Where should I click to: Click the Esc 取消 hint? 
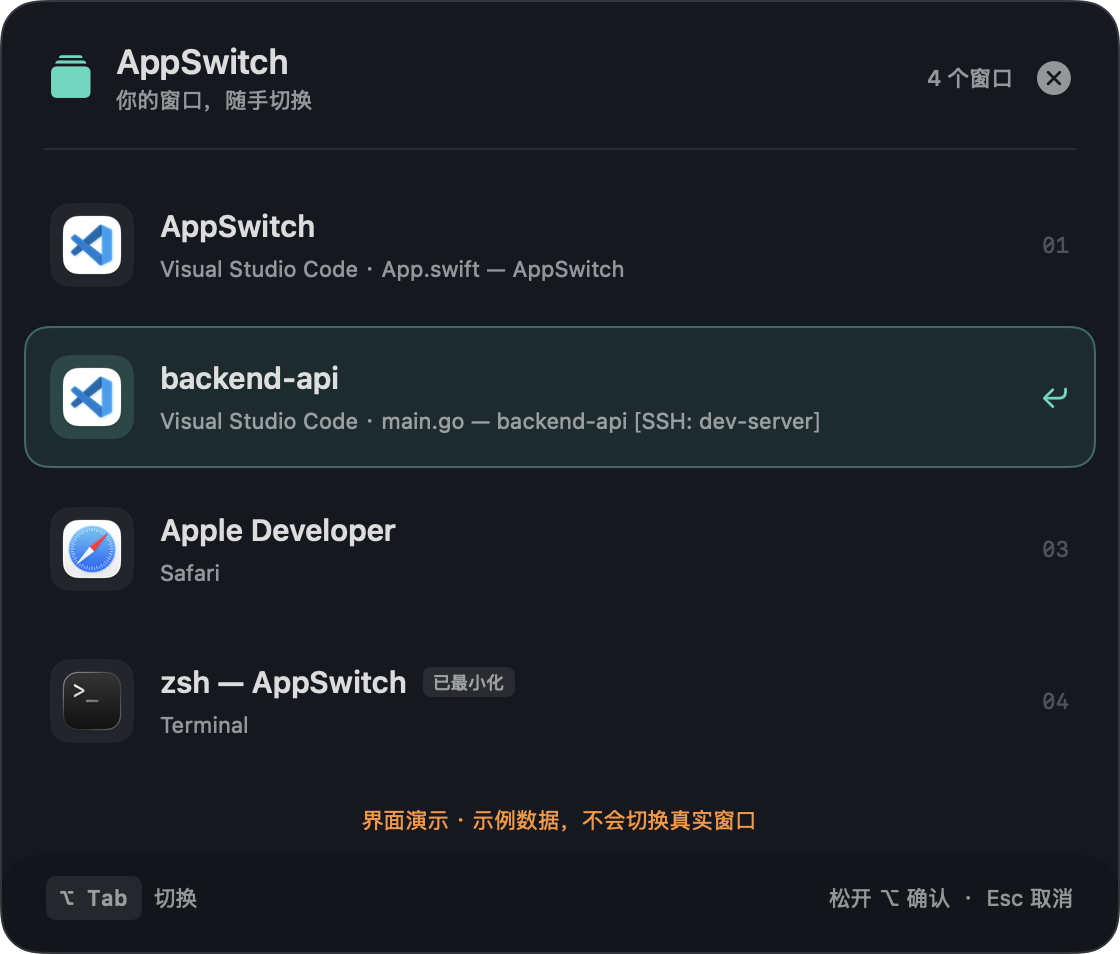pyautogui.click(x=1029, y=898)
